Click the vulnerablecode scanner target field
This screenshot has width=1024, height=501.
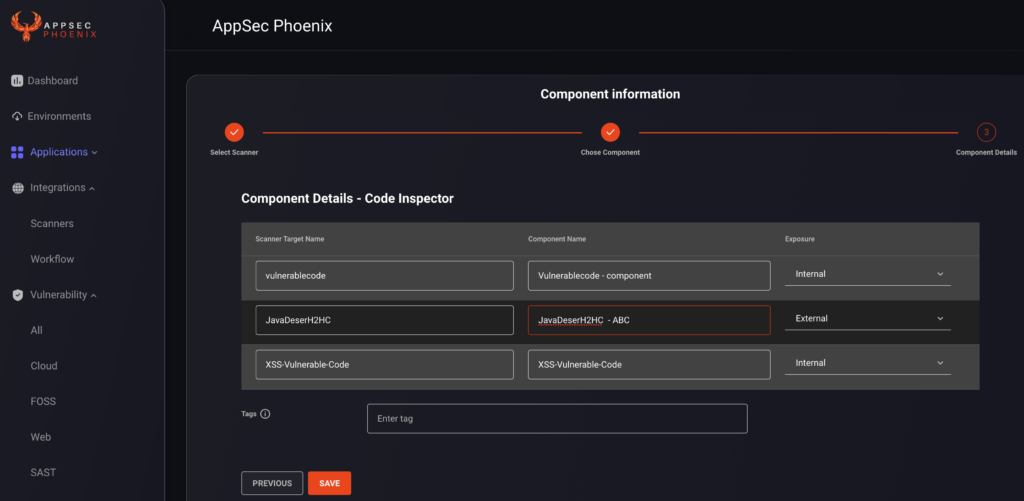tap(384, 276)
